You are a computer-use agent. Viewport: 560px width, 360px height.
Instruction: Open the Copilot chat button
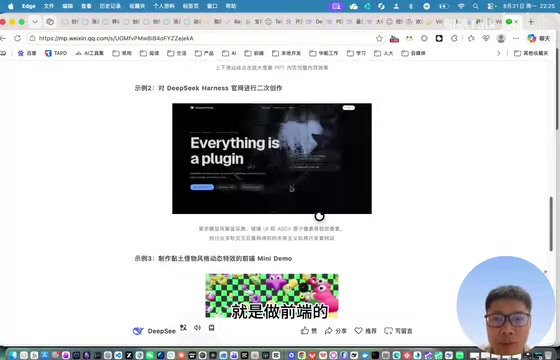point(539,38)
